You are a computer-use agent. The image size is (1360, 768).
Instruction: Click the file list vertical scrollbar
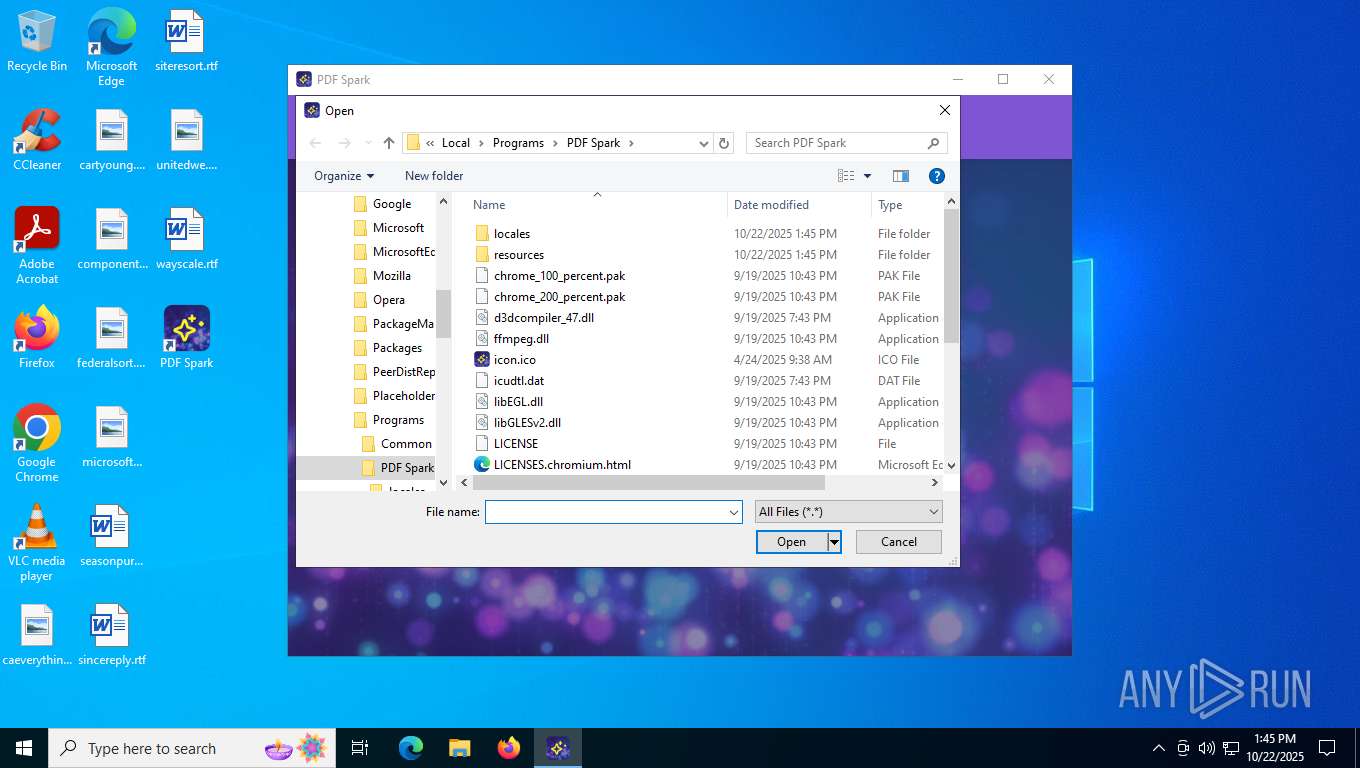[951, 275]
